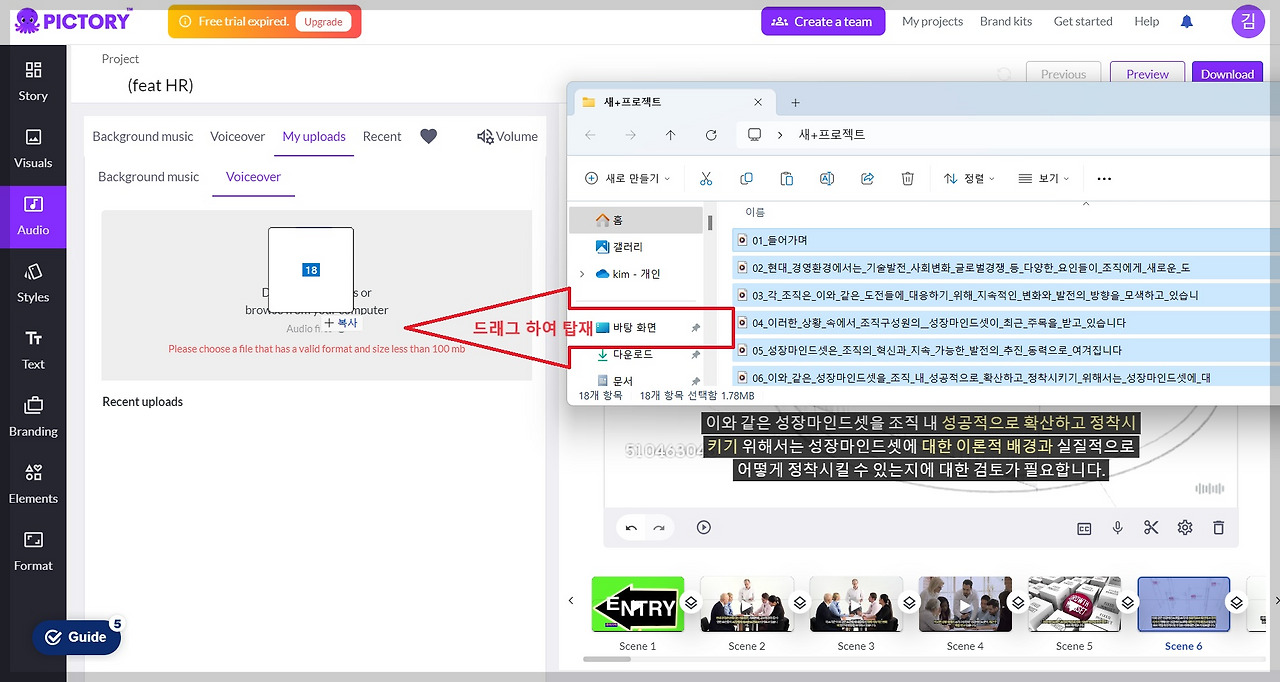Open the Branding section in sidebar
This screenshot has height=682, width=1280.
click(33, 417)
